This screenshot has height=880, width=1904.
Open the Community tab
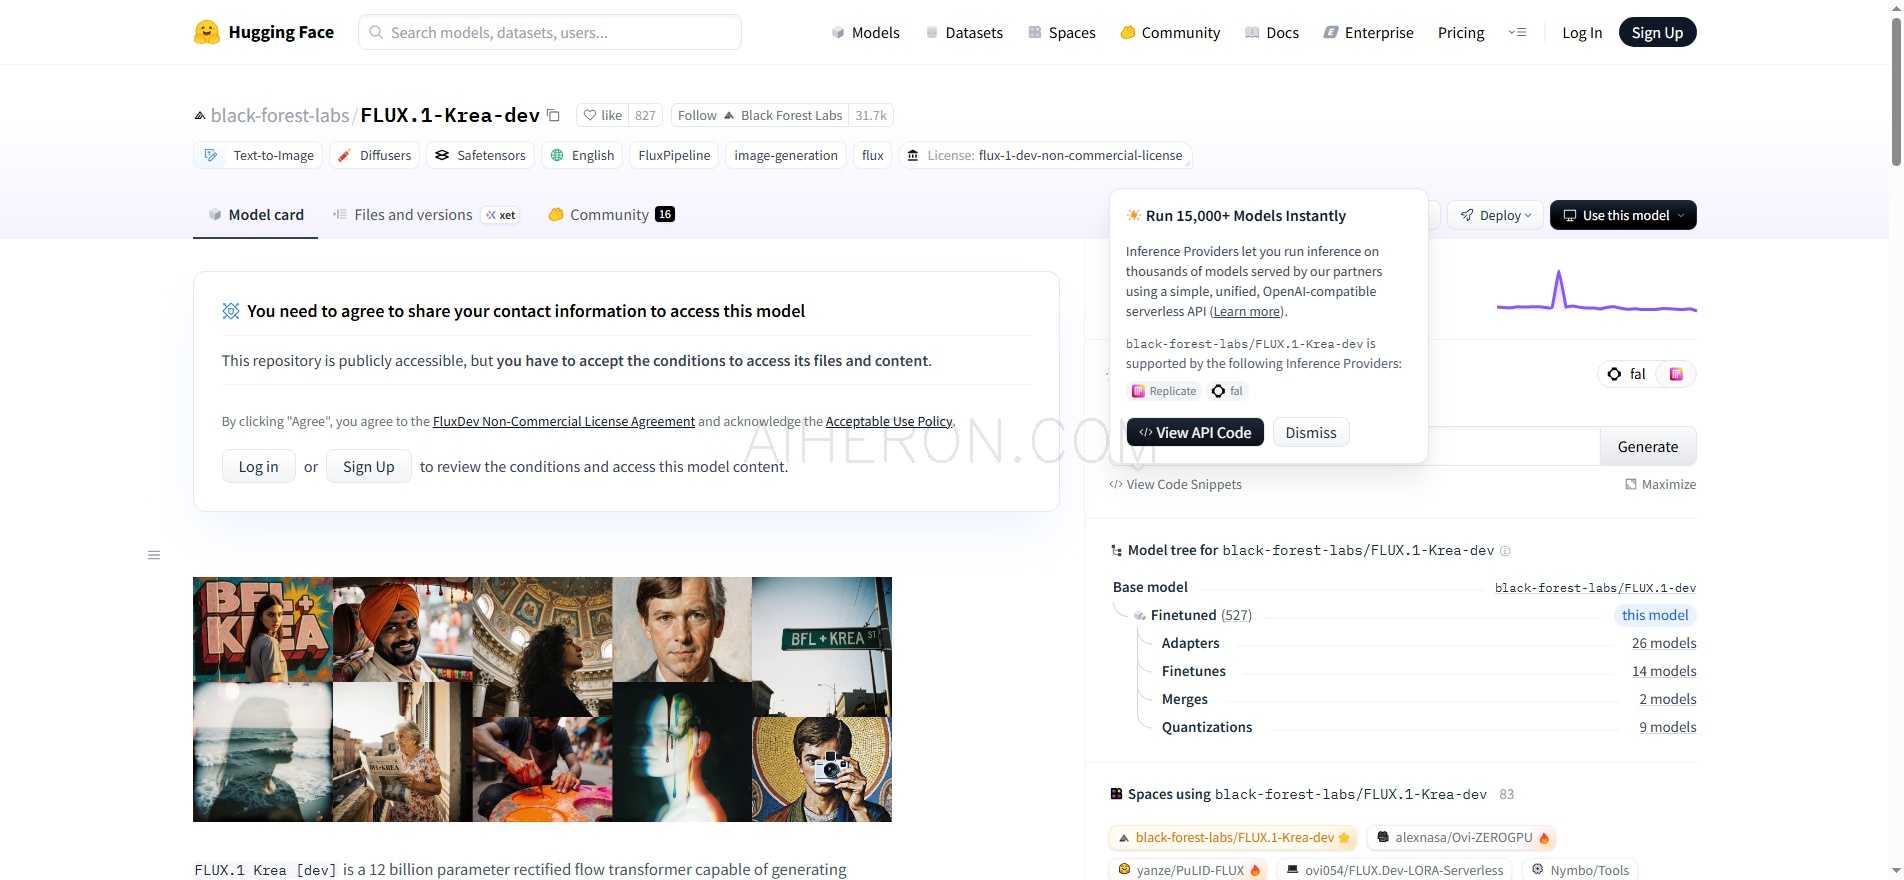point(609,215)
